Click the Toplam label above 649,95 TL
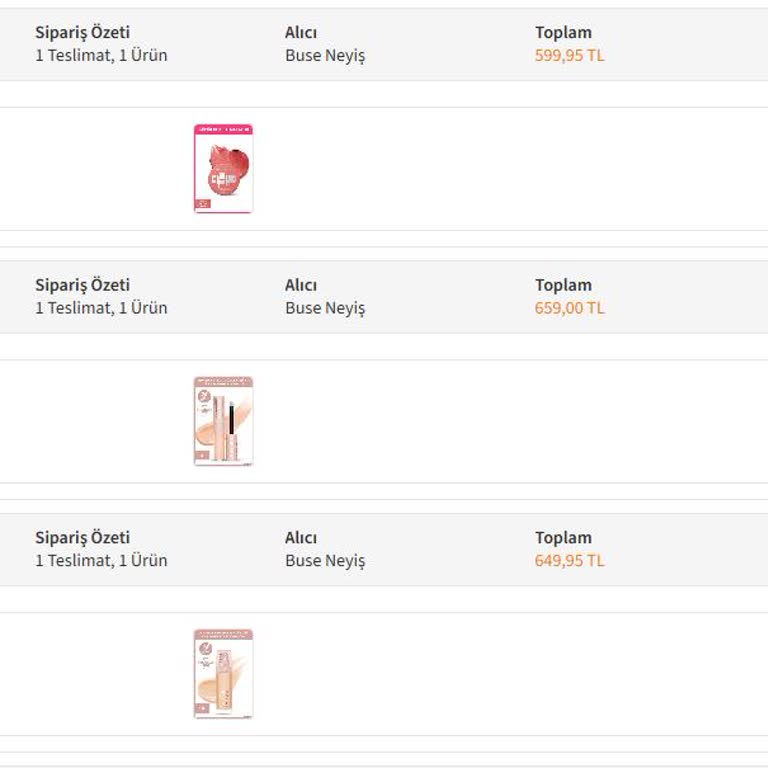The width and height of the screenshot is (768, 768). point(563,538)
